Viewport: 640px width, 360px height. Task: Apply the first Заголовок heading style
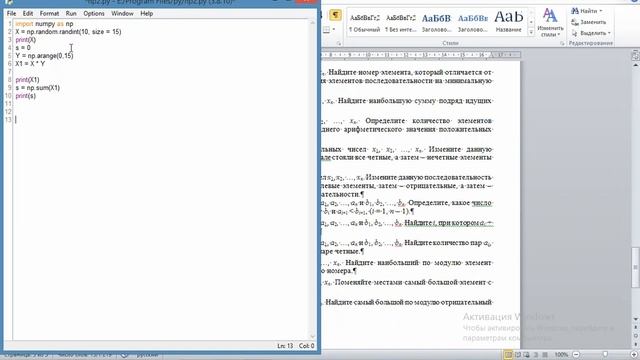tap(436, 22)
